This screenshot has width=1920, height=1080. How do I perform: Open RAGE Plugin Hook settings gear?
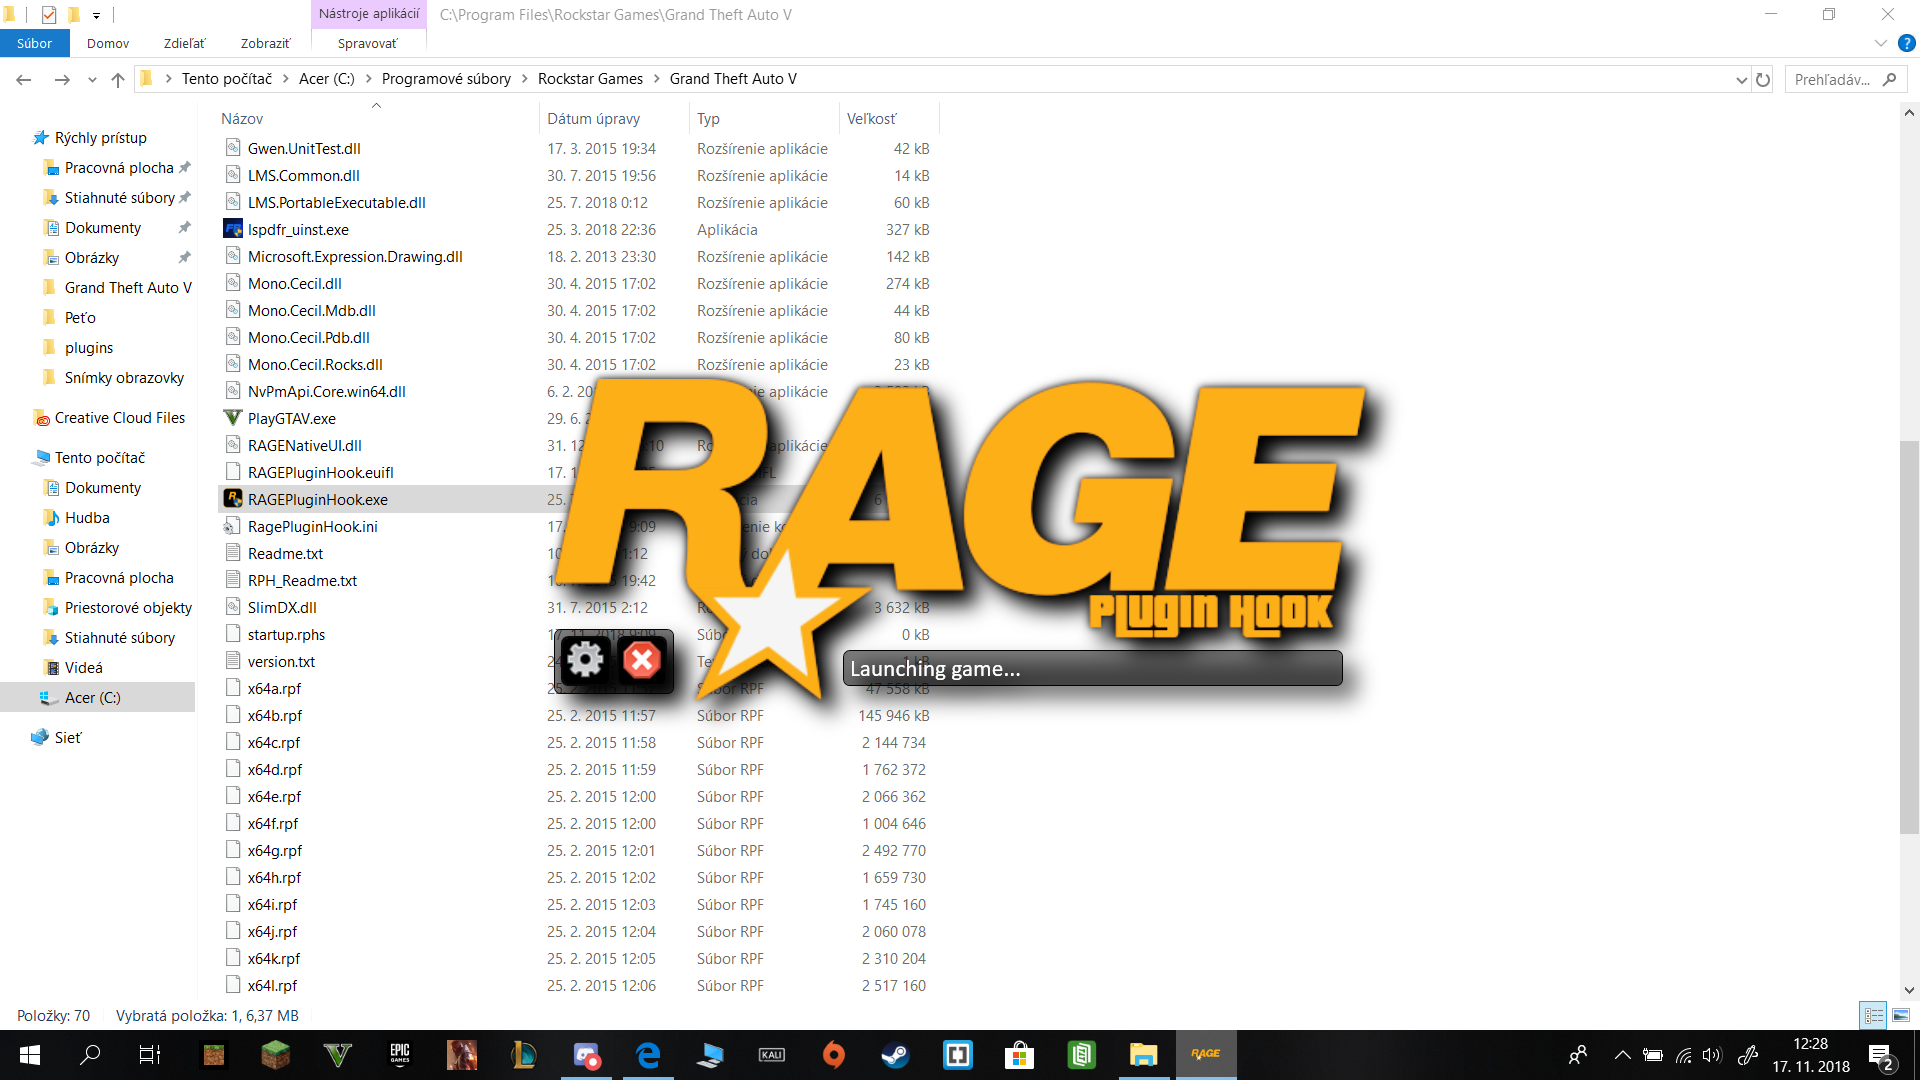[585, 660]
